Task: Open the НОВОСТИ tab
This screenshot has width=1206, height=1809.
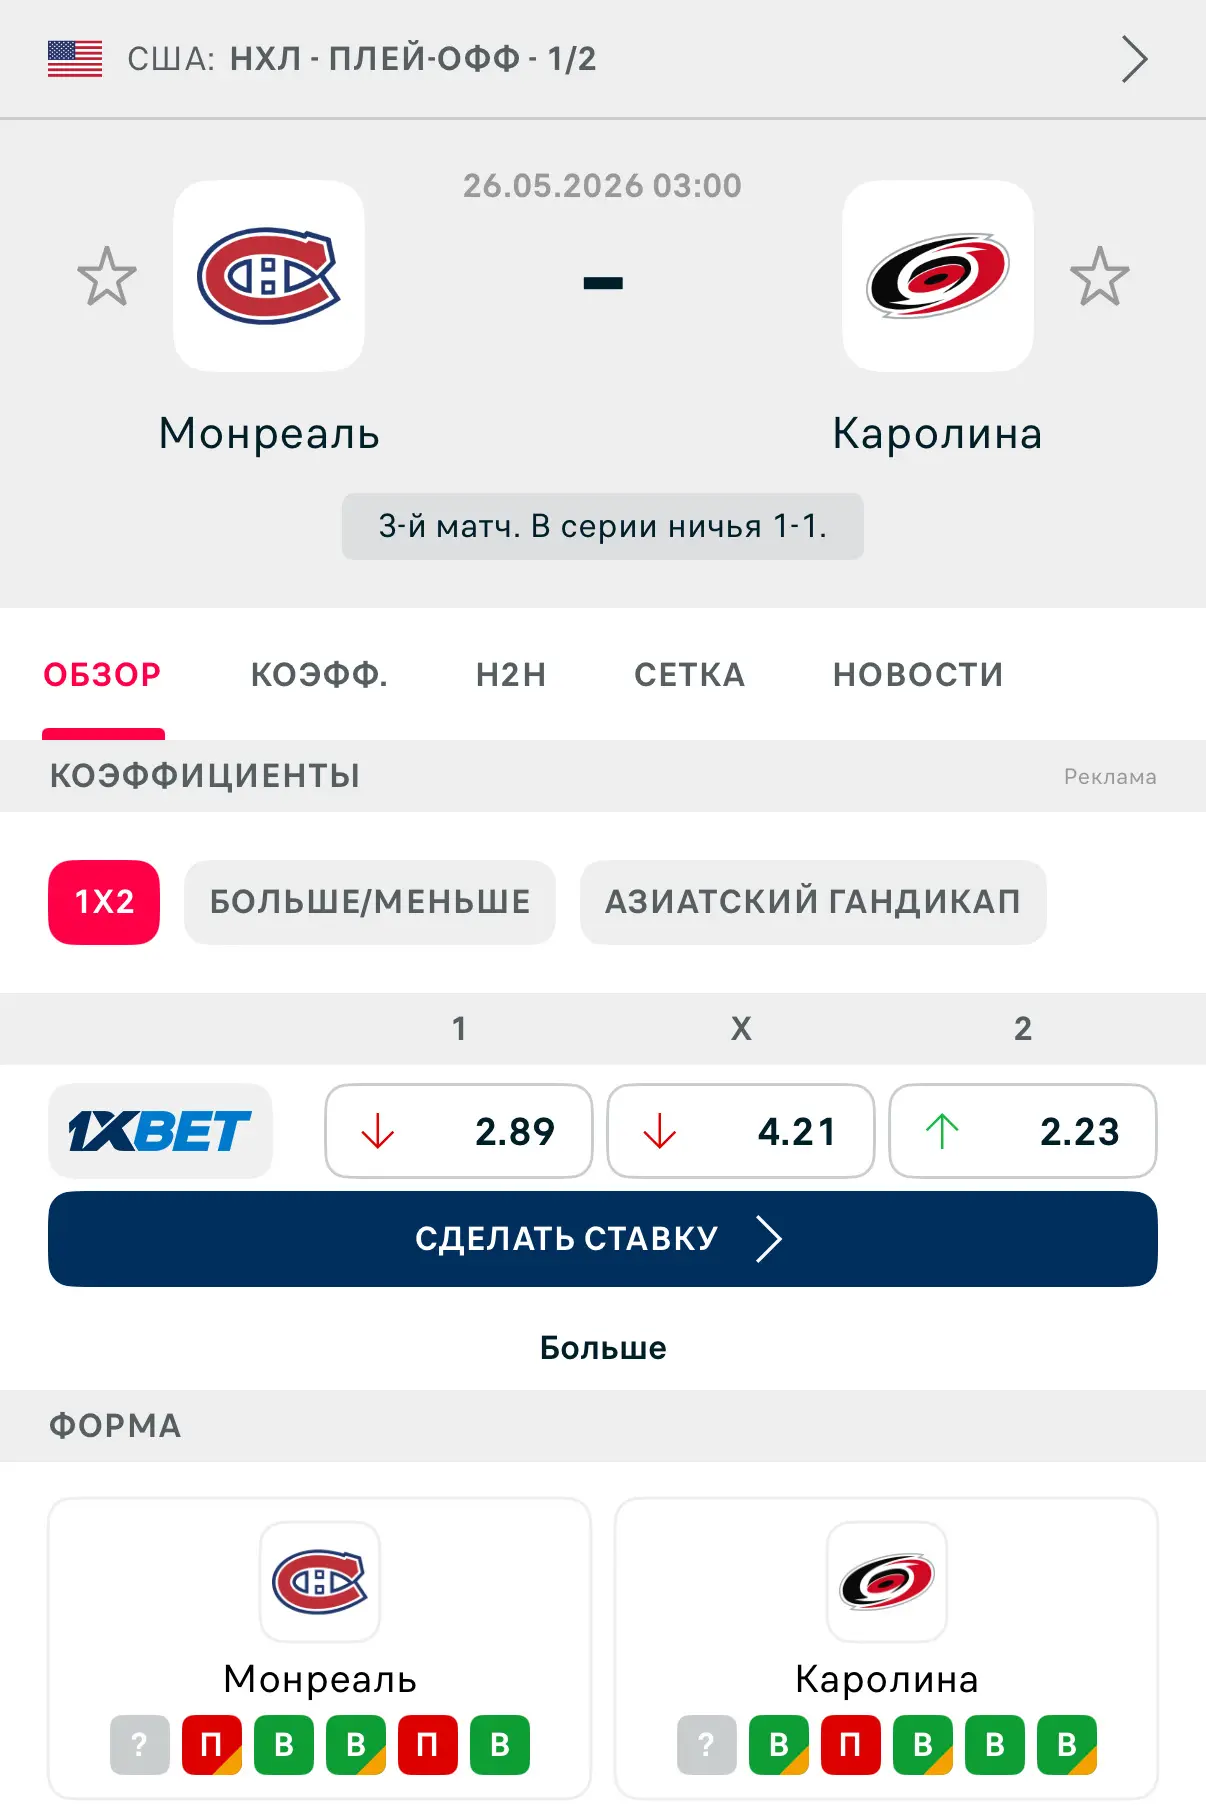Action: point(918,674)
